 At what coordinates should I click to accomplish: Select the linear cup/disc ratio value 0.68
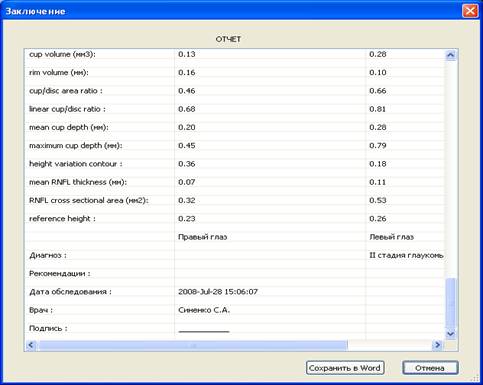[x=187, y=109]
